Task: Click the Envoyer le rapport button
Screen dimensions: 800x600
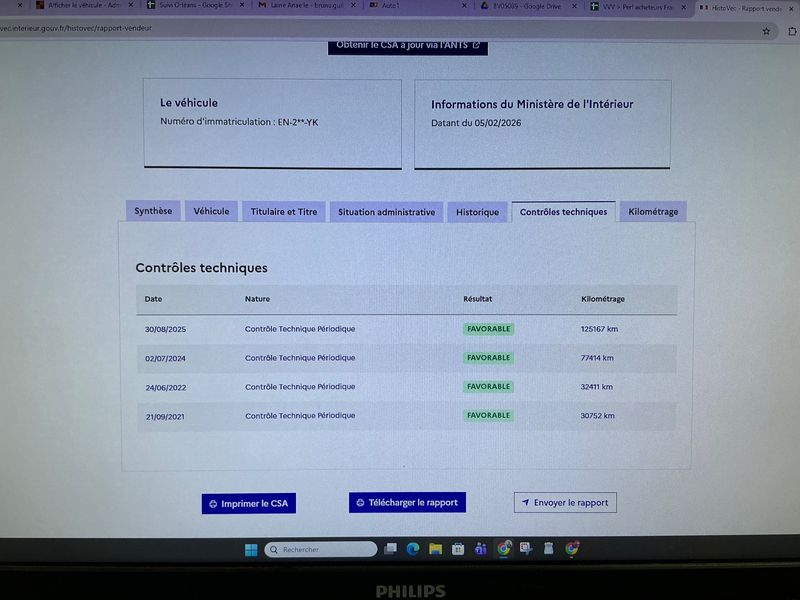Action: pyautogui.click(x=565, y=503)
